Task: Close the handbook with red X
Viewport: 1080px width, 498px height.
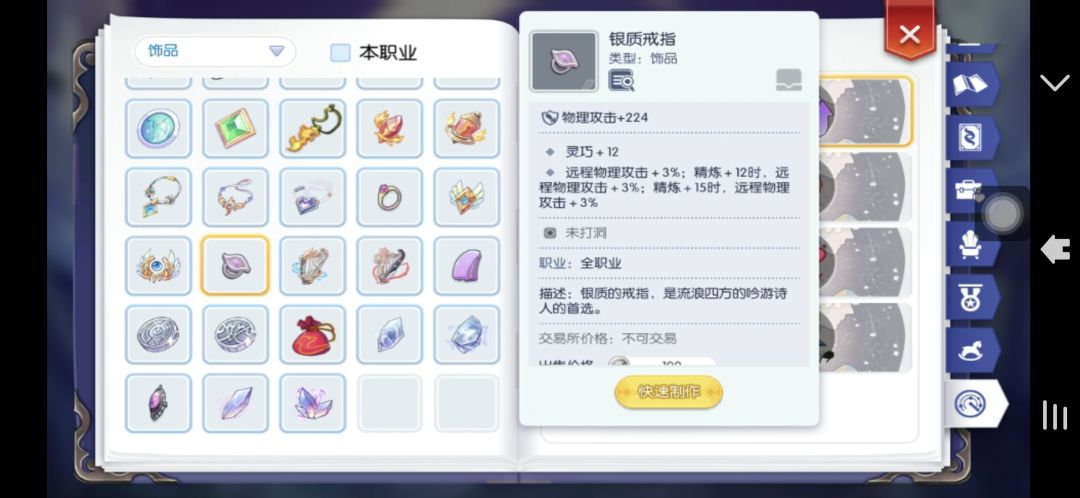Action: click(909, 33)
